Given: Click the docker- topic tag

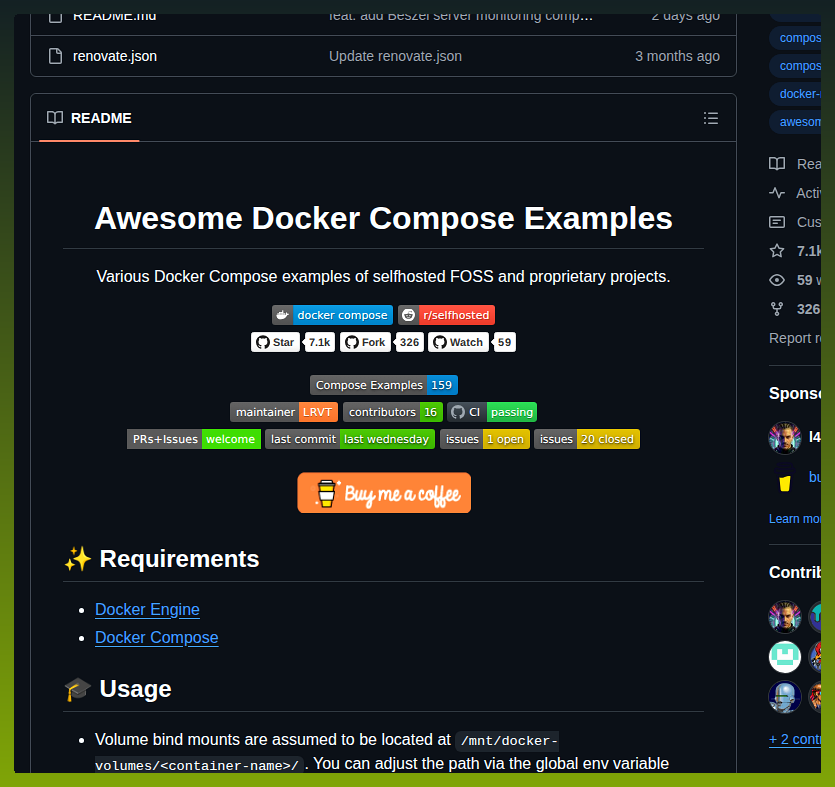Looking at the screenshot, I should pos(796,94).
